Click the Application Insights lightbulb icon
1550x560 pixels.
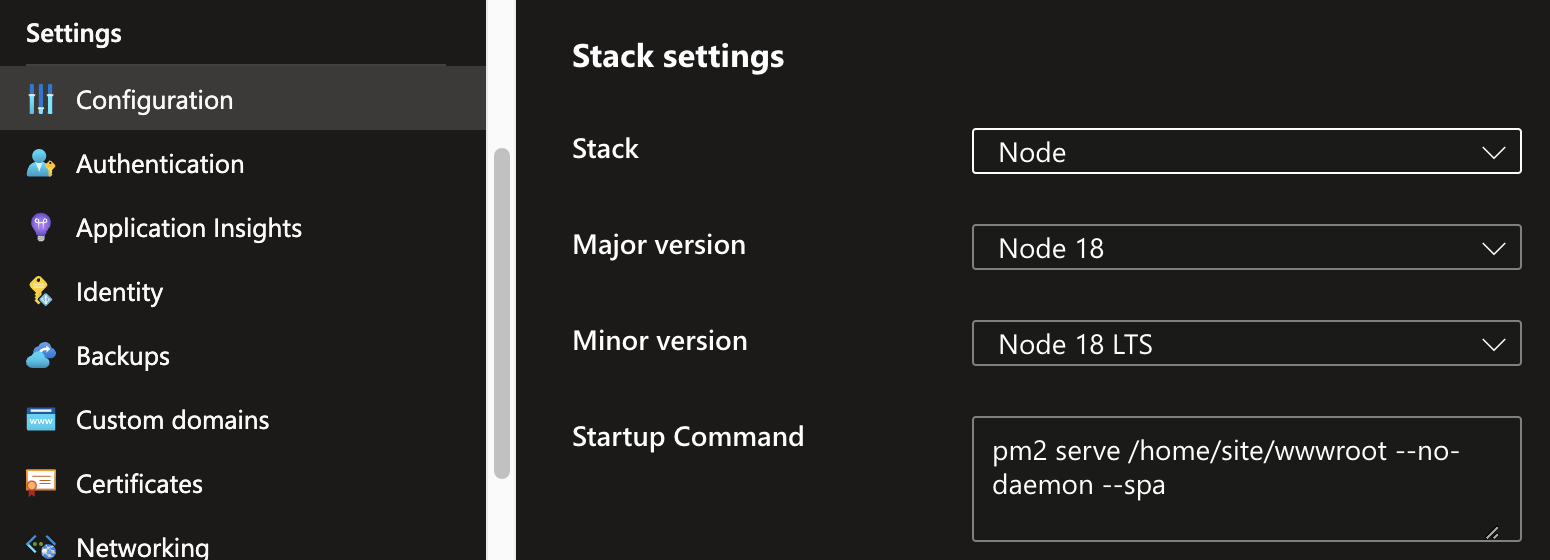click(40, 228)
